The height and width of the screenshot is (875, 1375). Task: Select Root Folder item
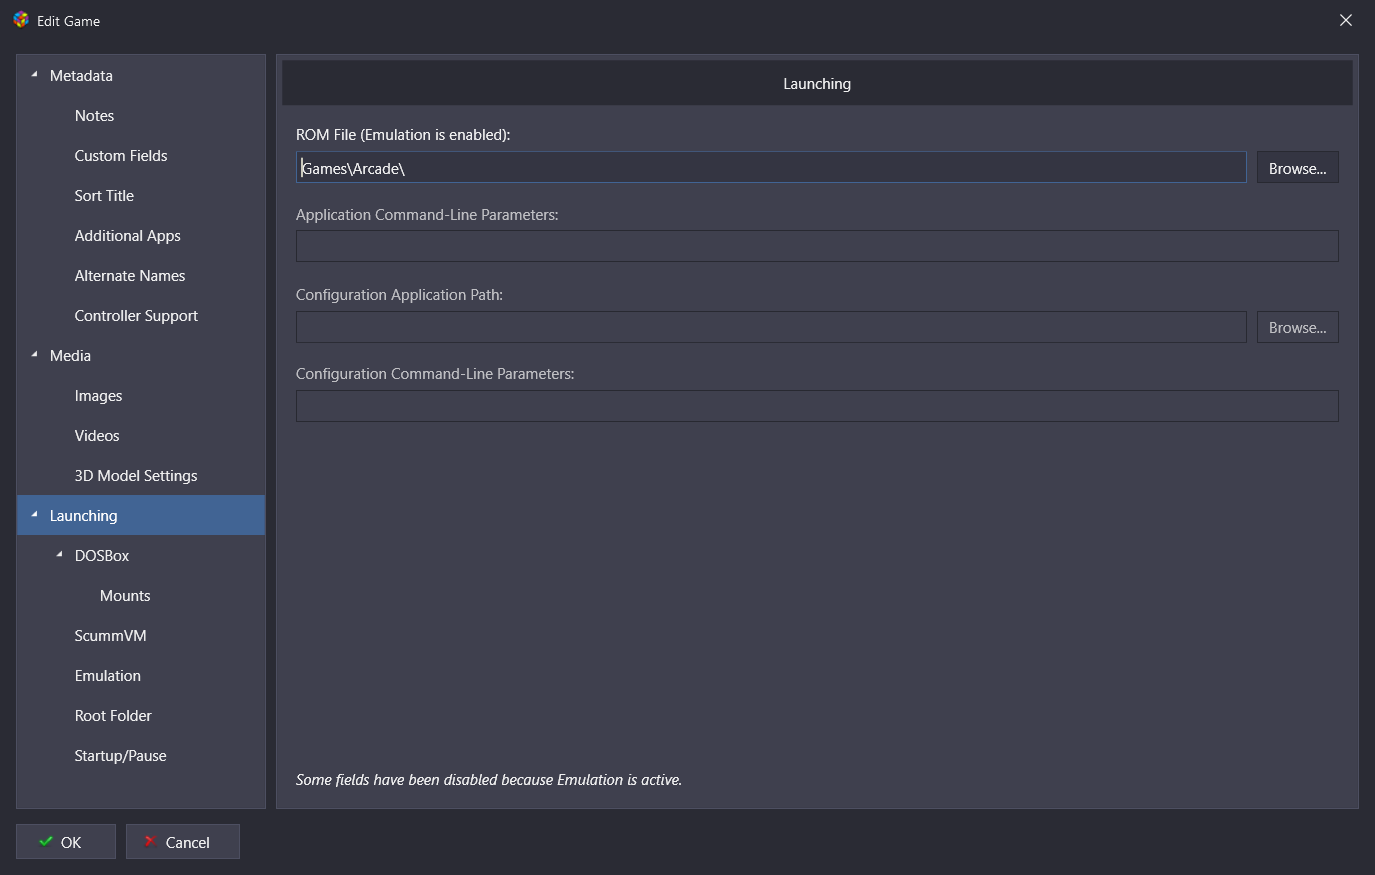click(113, 716)
